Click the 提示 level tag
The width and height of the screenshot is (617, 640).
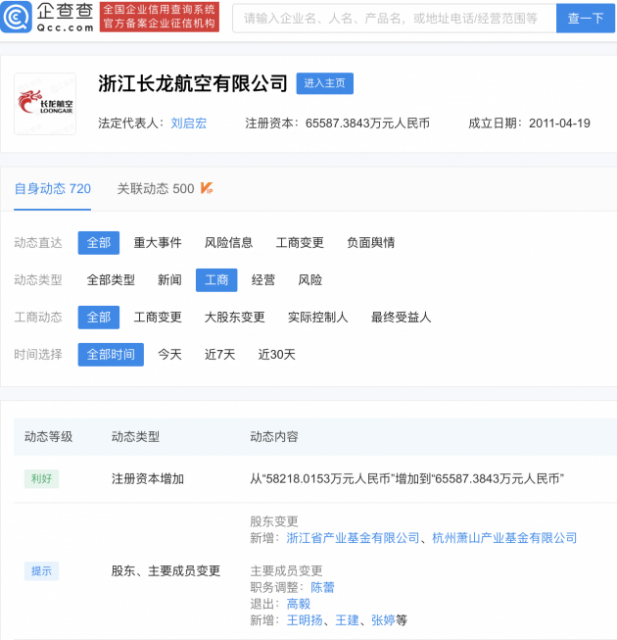click(42, 571)
